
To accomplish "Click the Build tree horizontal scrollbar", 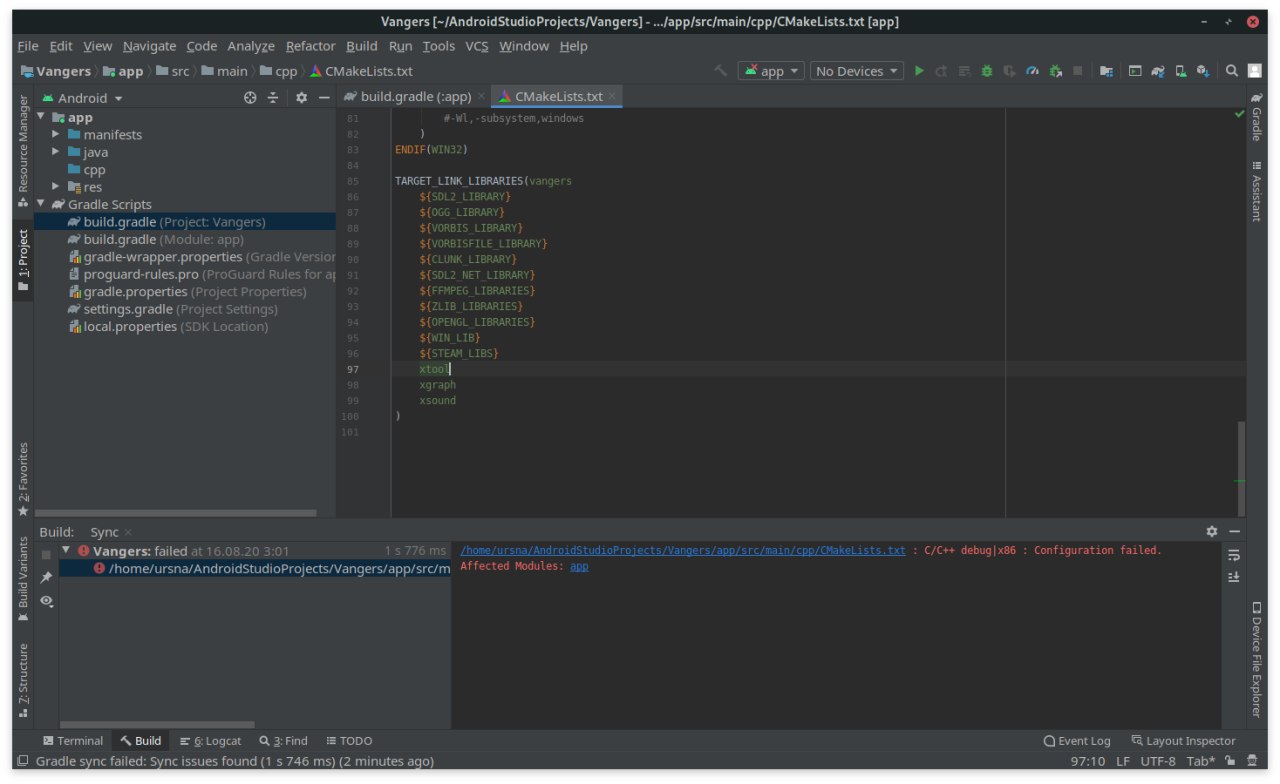I will point(157,725).
